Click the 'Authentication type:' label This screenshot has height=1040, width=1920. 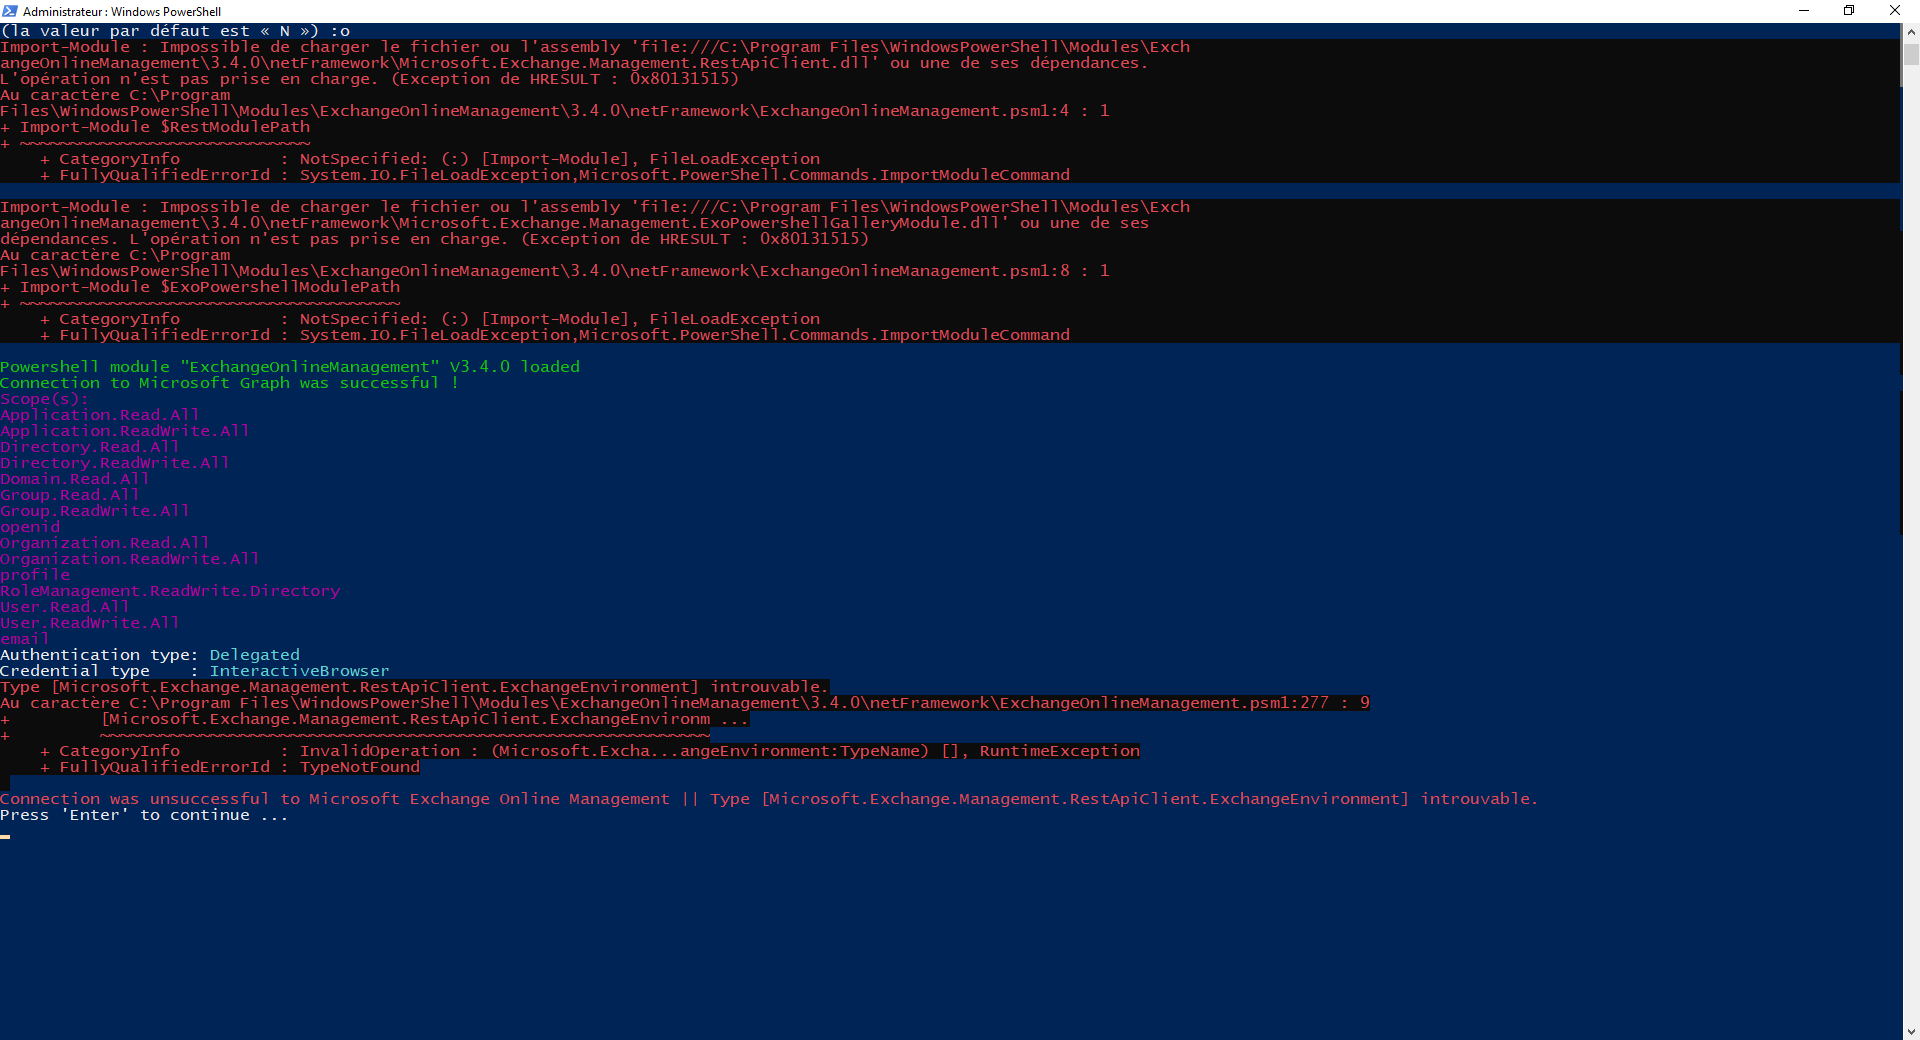100,655
